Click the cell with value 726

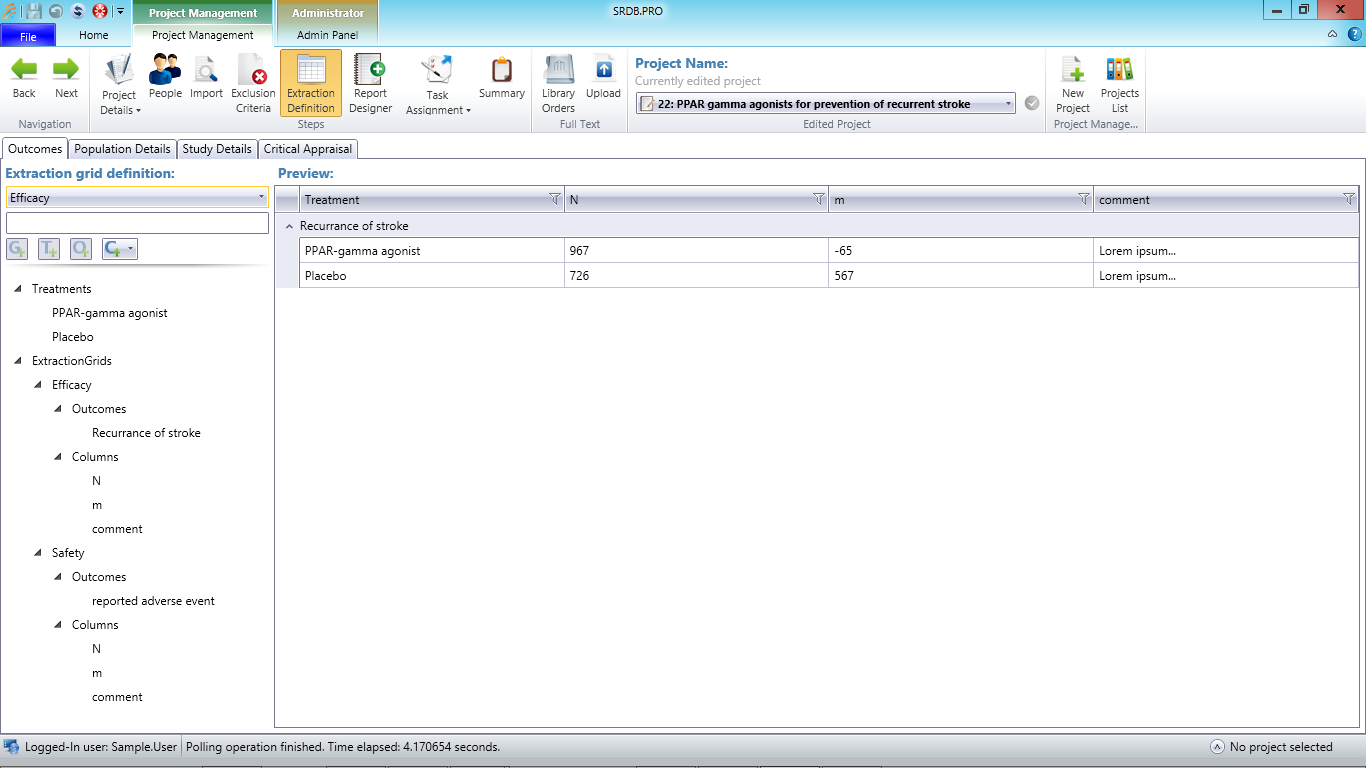coord(697,276)
